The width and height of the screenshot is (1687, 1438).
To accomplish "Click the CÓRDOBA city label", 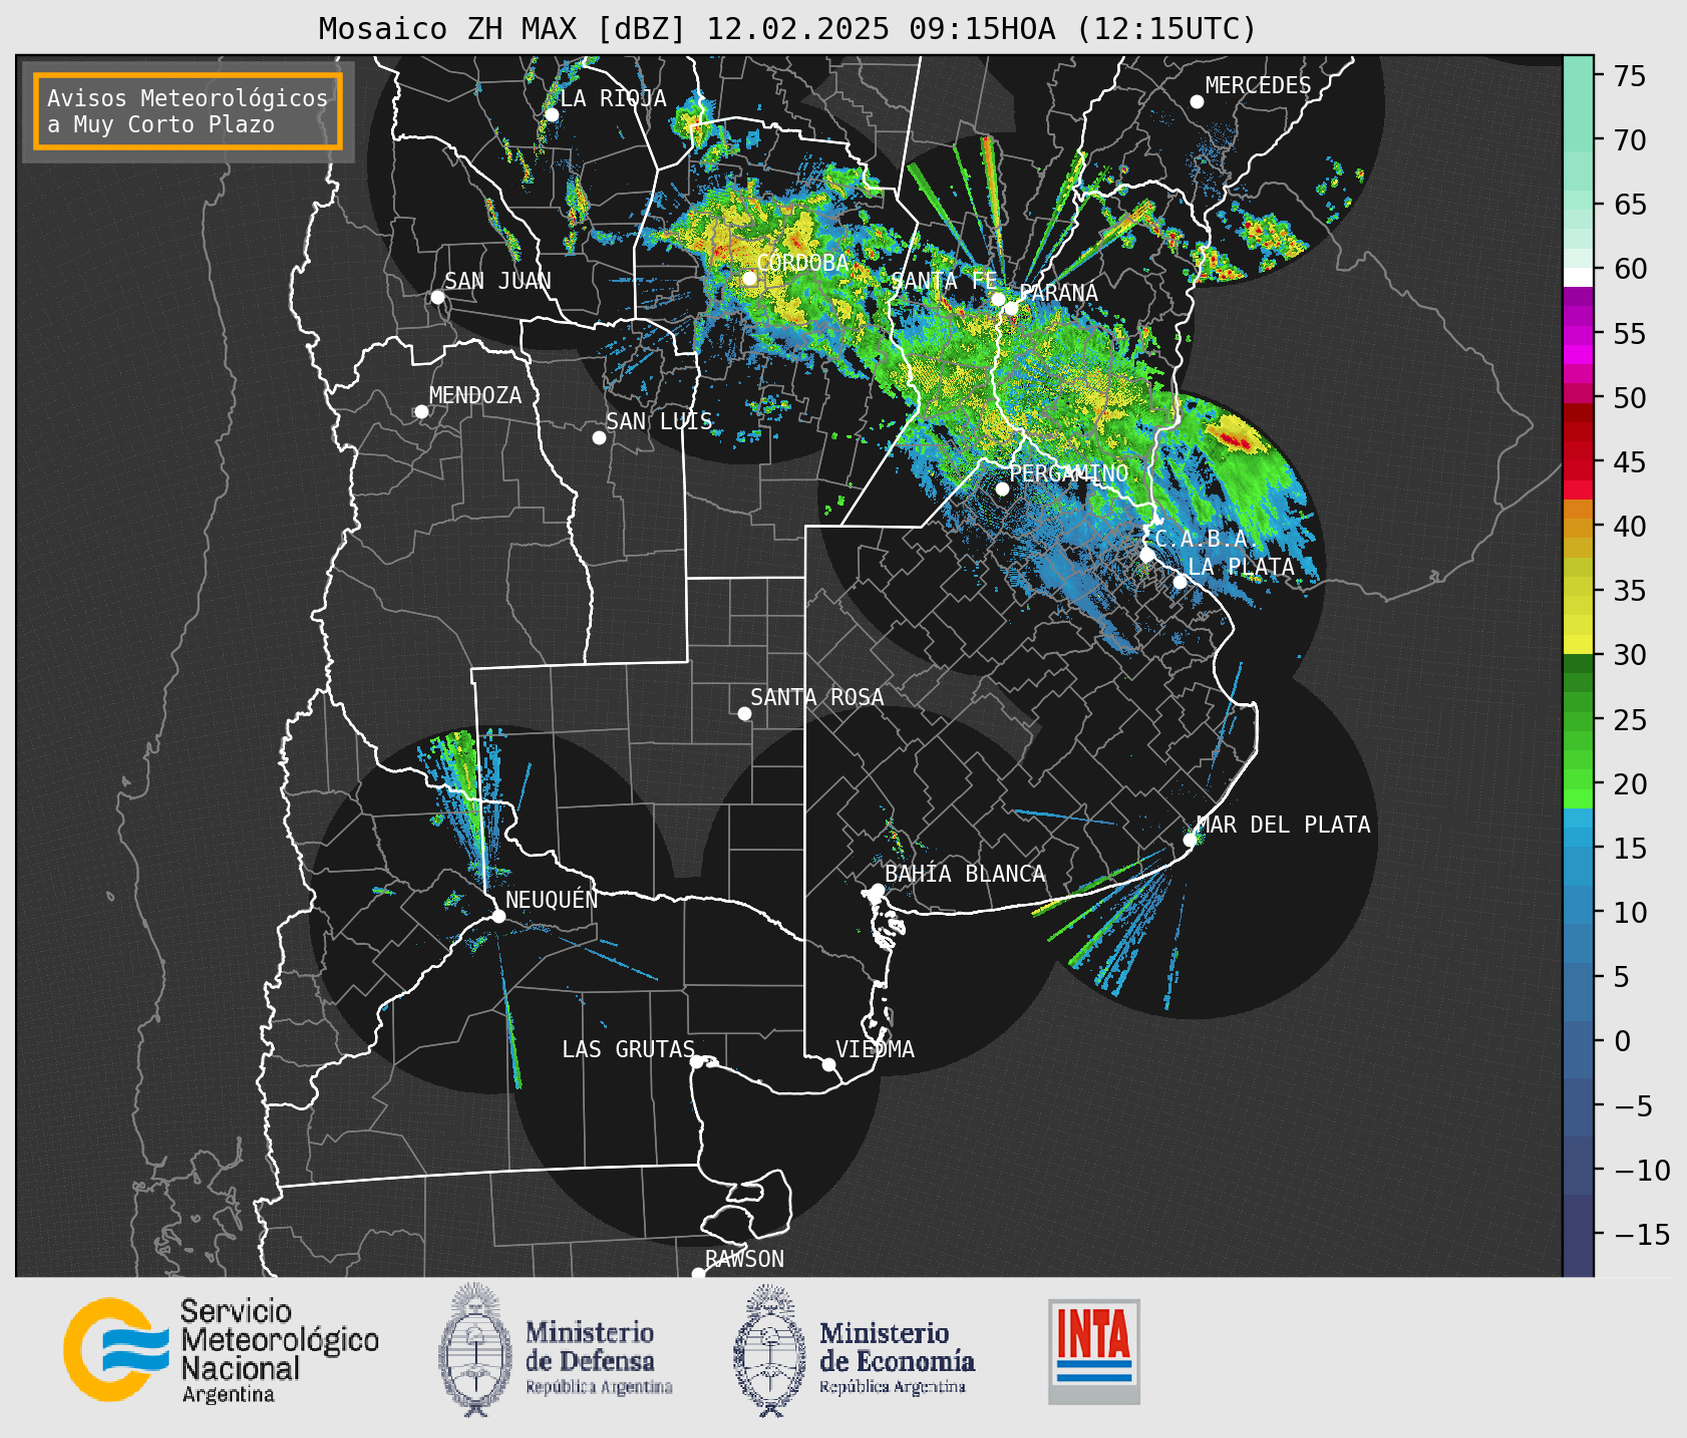I will pyautogui.click(x=803, y=262).
